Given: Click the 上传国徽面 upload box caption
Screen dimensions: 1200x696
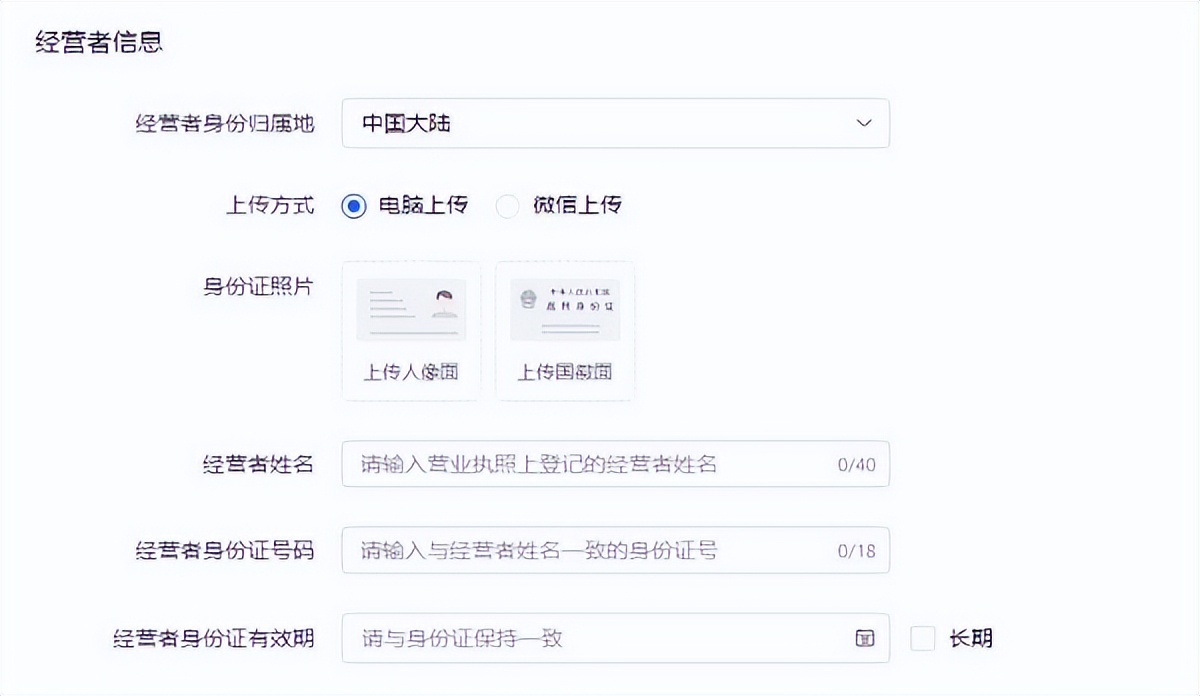Looking at the screenshot, I should click(565, 373).
